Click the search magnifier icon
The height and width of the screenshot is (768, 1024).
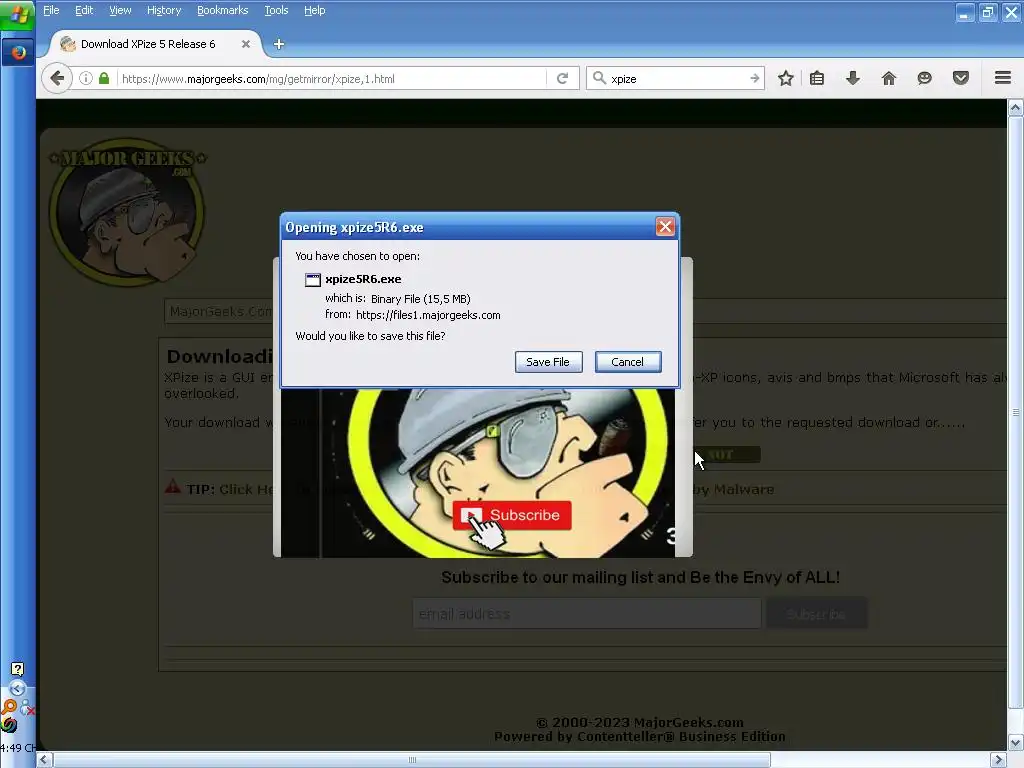pyautogui.click(x=599, y=78)
